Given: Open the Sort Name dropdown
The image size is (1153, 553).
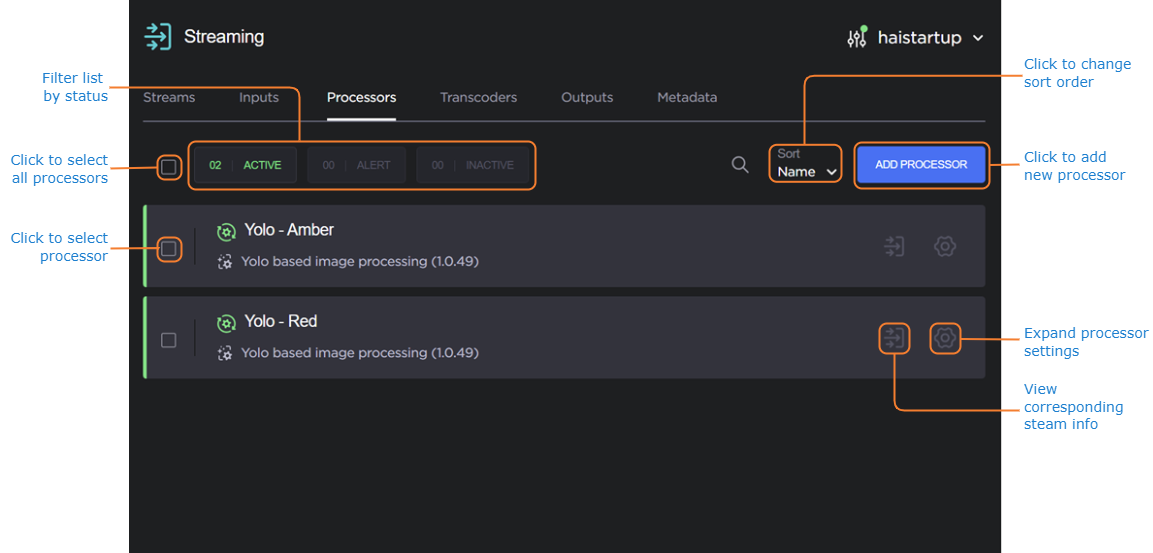Looking at the screenshot, I should click(x=806, y=164).
